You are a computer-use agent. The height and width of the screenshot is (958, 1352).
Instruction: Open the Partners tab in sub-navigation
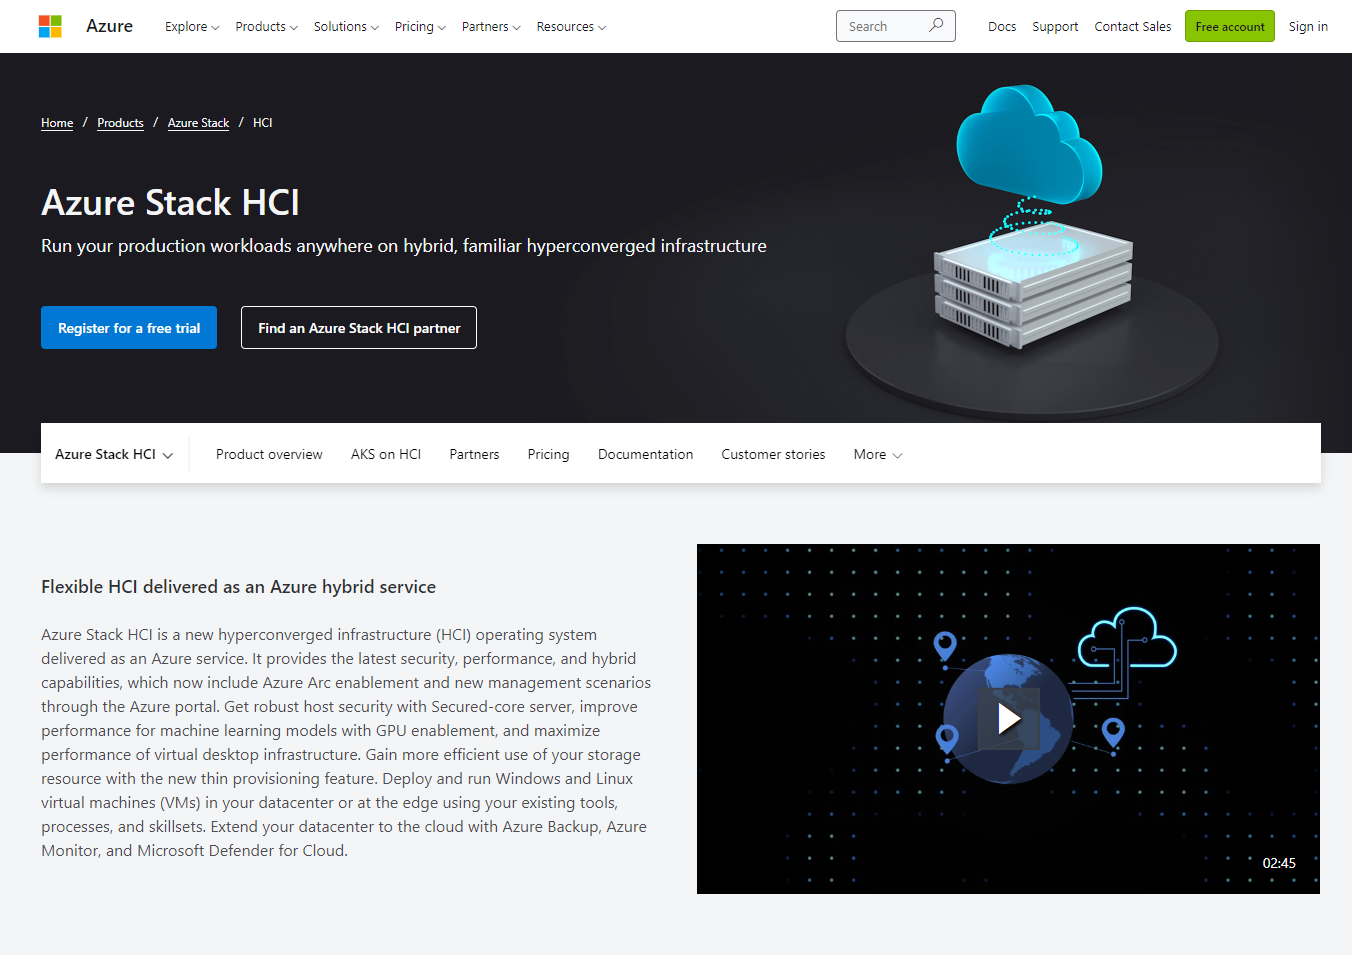(x=474, y=454)
